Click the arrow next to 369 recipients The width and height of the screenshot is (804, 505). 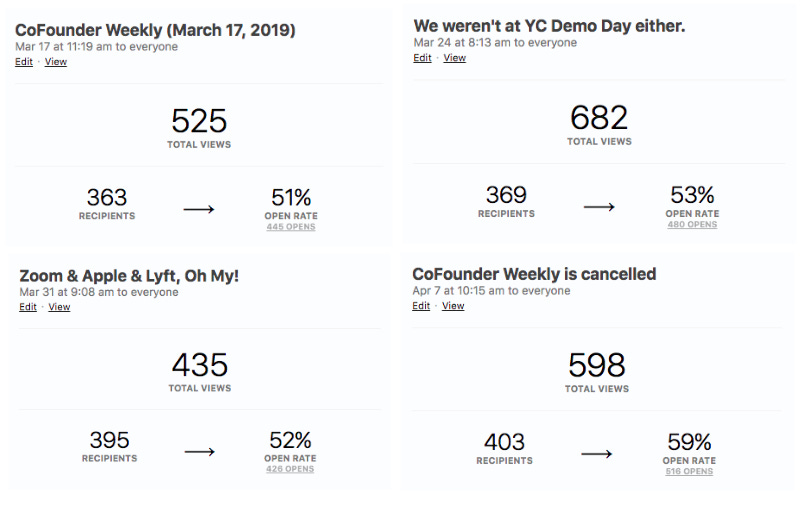coord(599,206)
